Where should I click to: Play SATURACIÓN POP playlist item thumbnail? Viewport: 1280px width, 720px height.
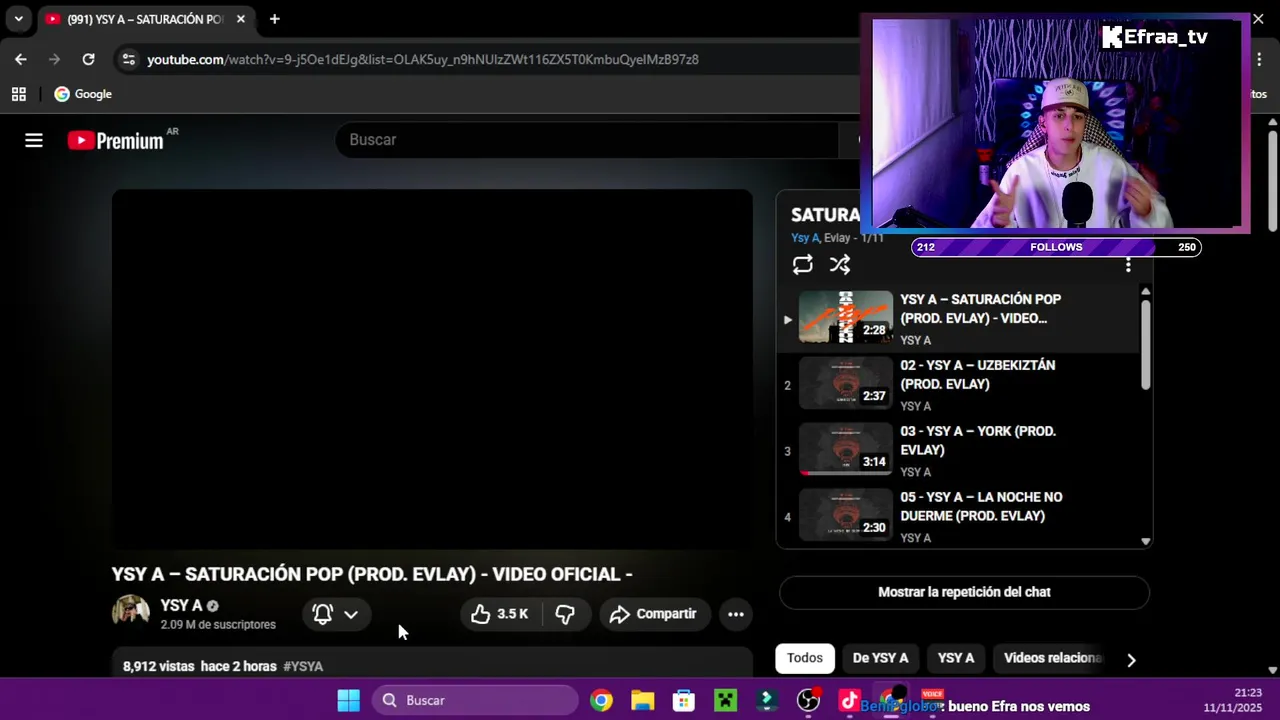[x=845, y=318]
